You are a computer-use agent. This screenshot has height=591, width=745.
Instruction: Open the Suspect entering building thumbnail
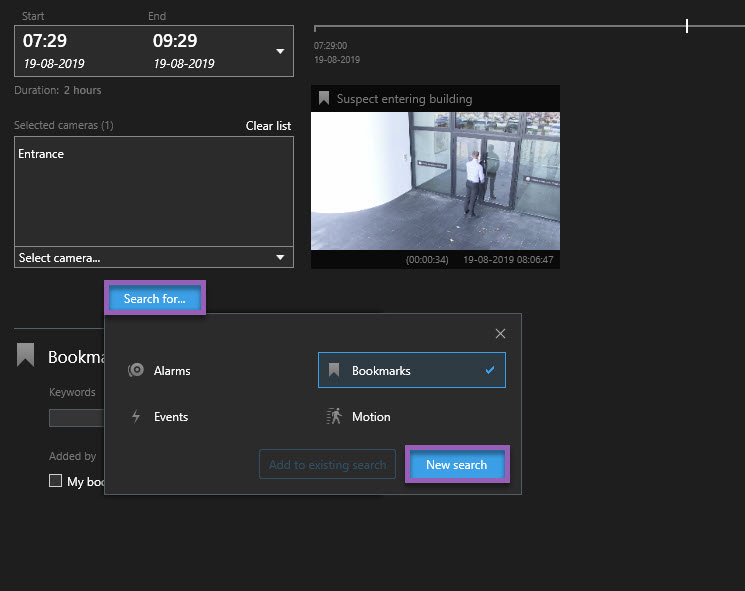(435, 180)
